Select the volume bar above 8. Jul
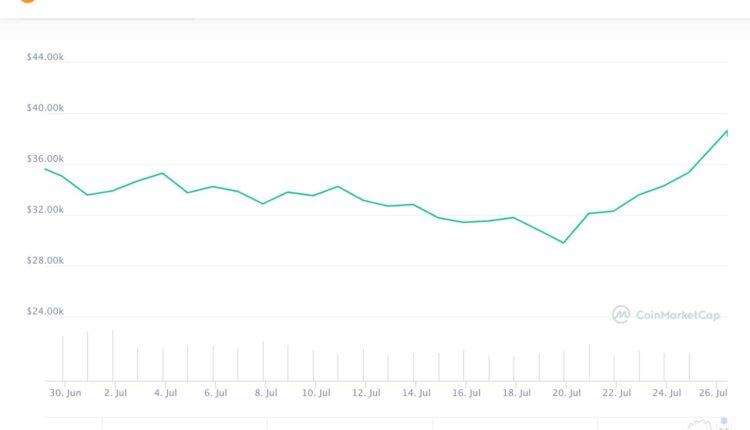The width and height of the screenshot is (750, 430). 263,361
